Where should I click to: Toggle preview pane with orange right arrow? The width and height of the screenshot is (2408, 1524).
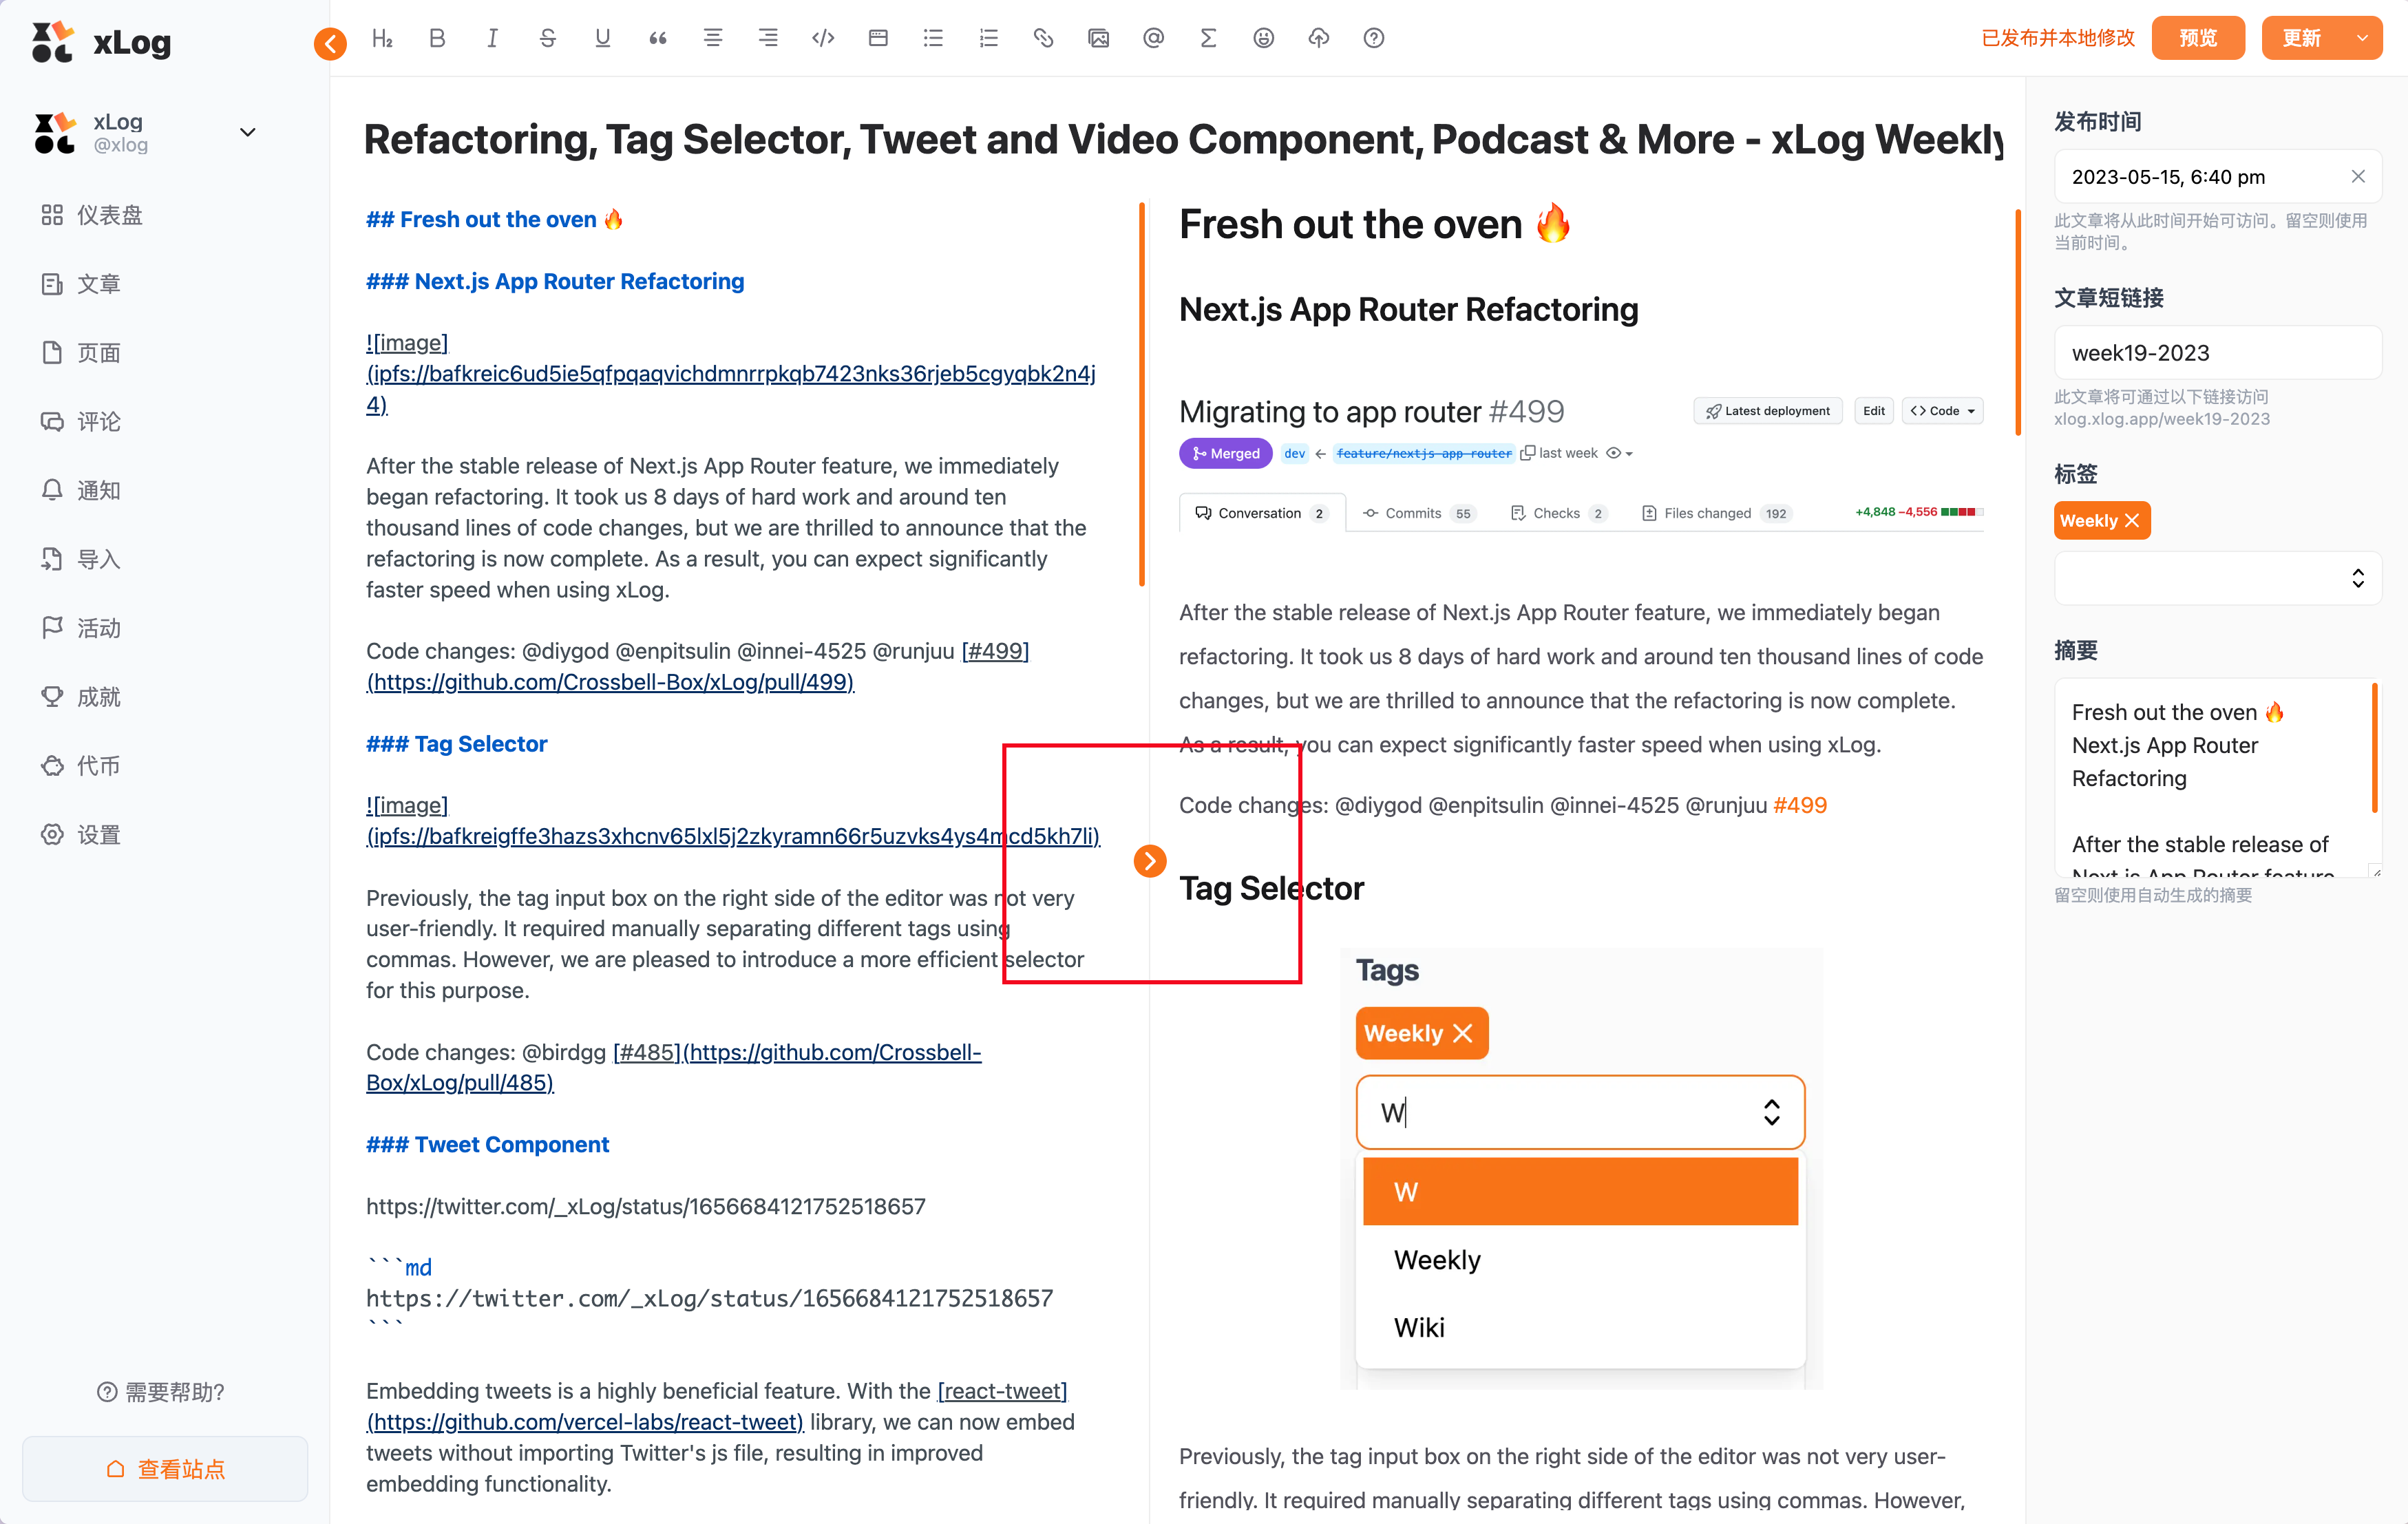[1150, 860]
